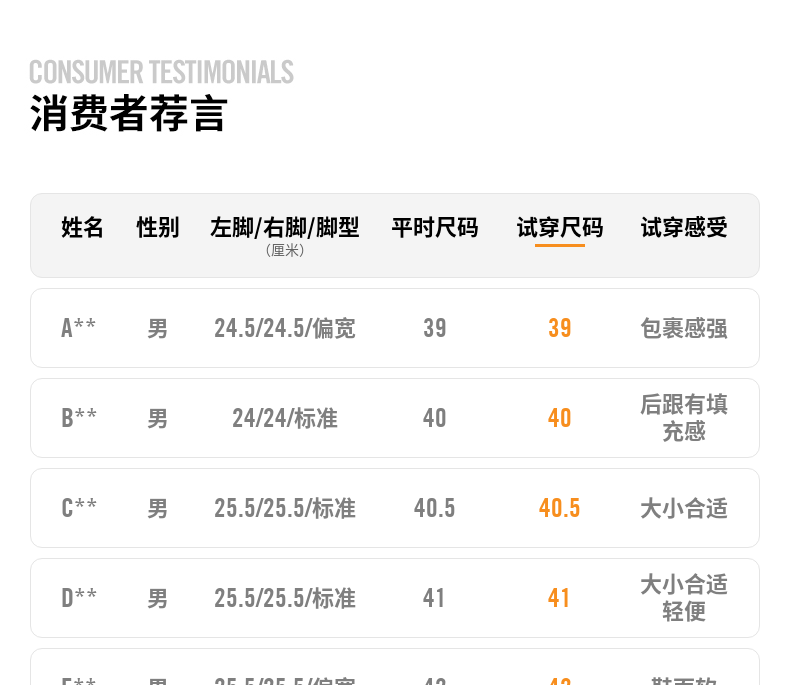Screen dimensions: 790x685
Task: Select the name "A**" in first row
Action: [79, 328]
